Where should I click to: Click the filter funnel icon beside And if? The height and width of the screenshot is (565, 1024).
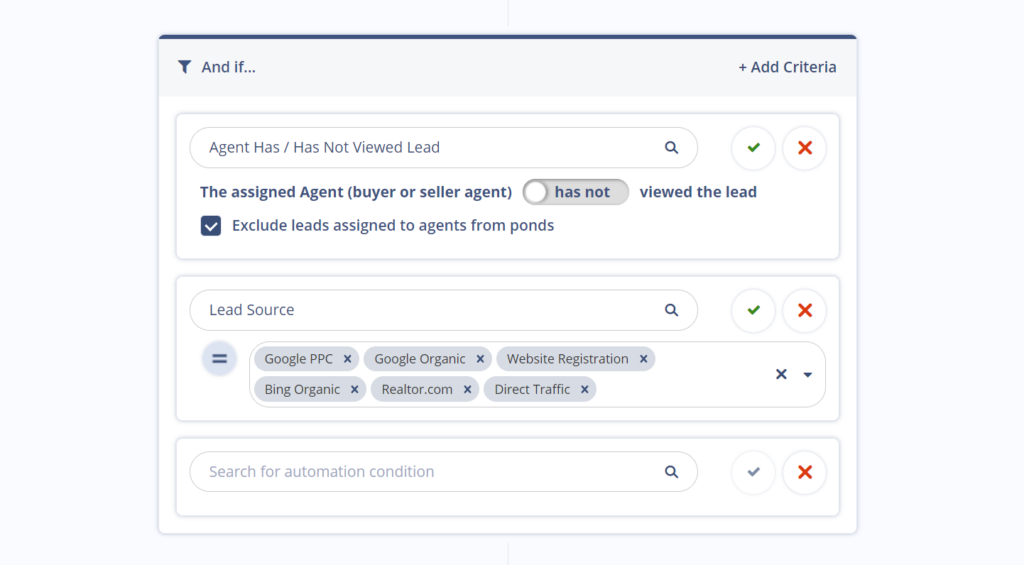184,67
